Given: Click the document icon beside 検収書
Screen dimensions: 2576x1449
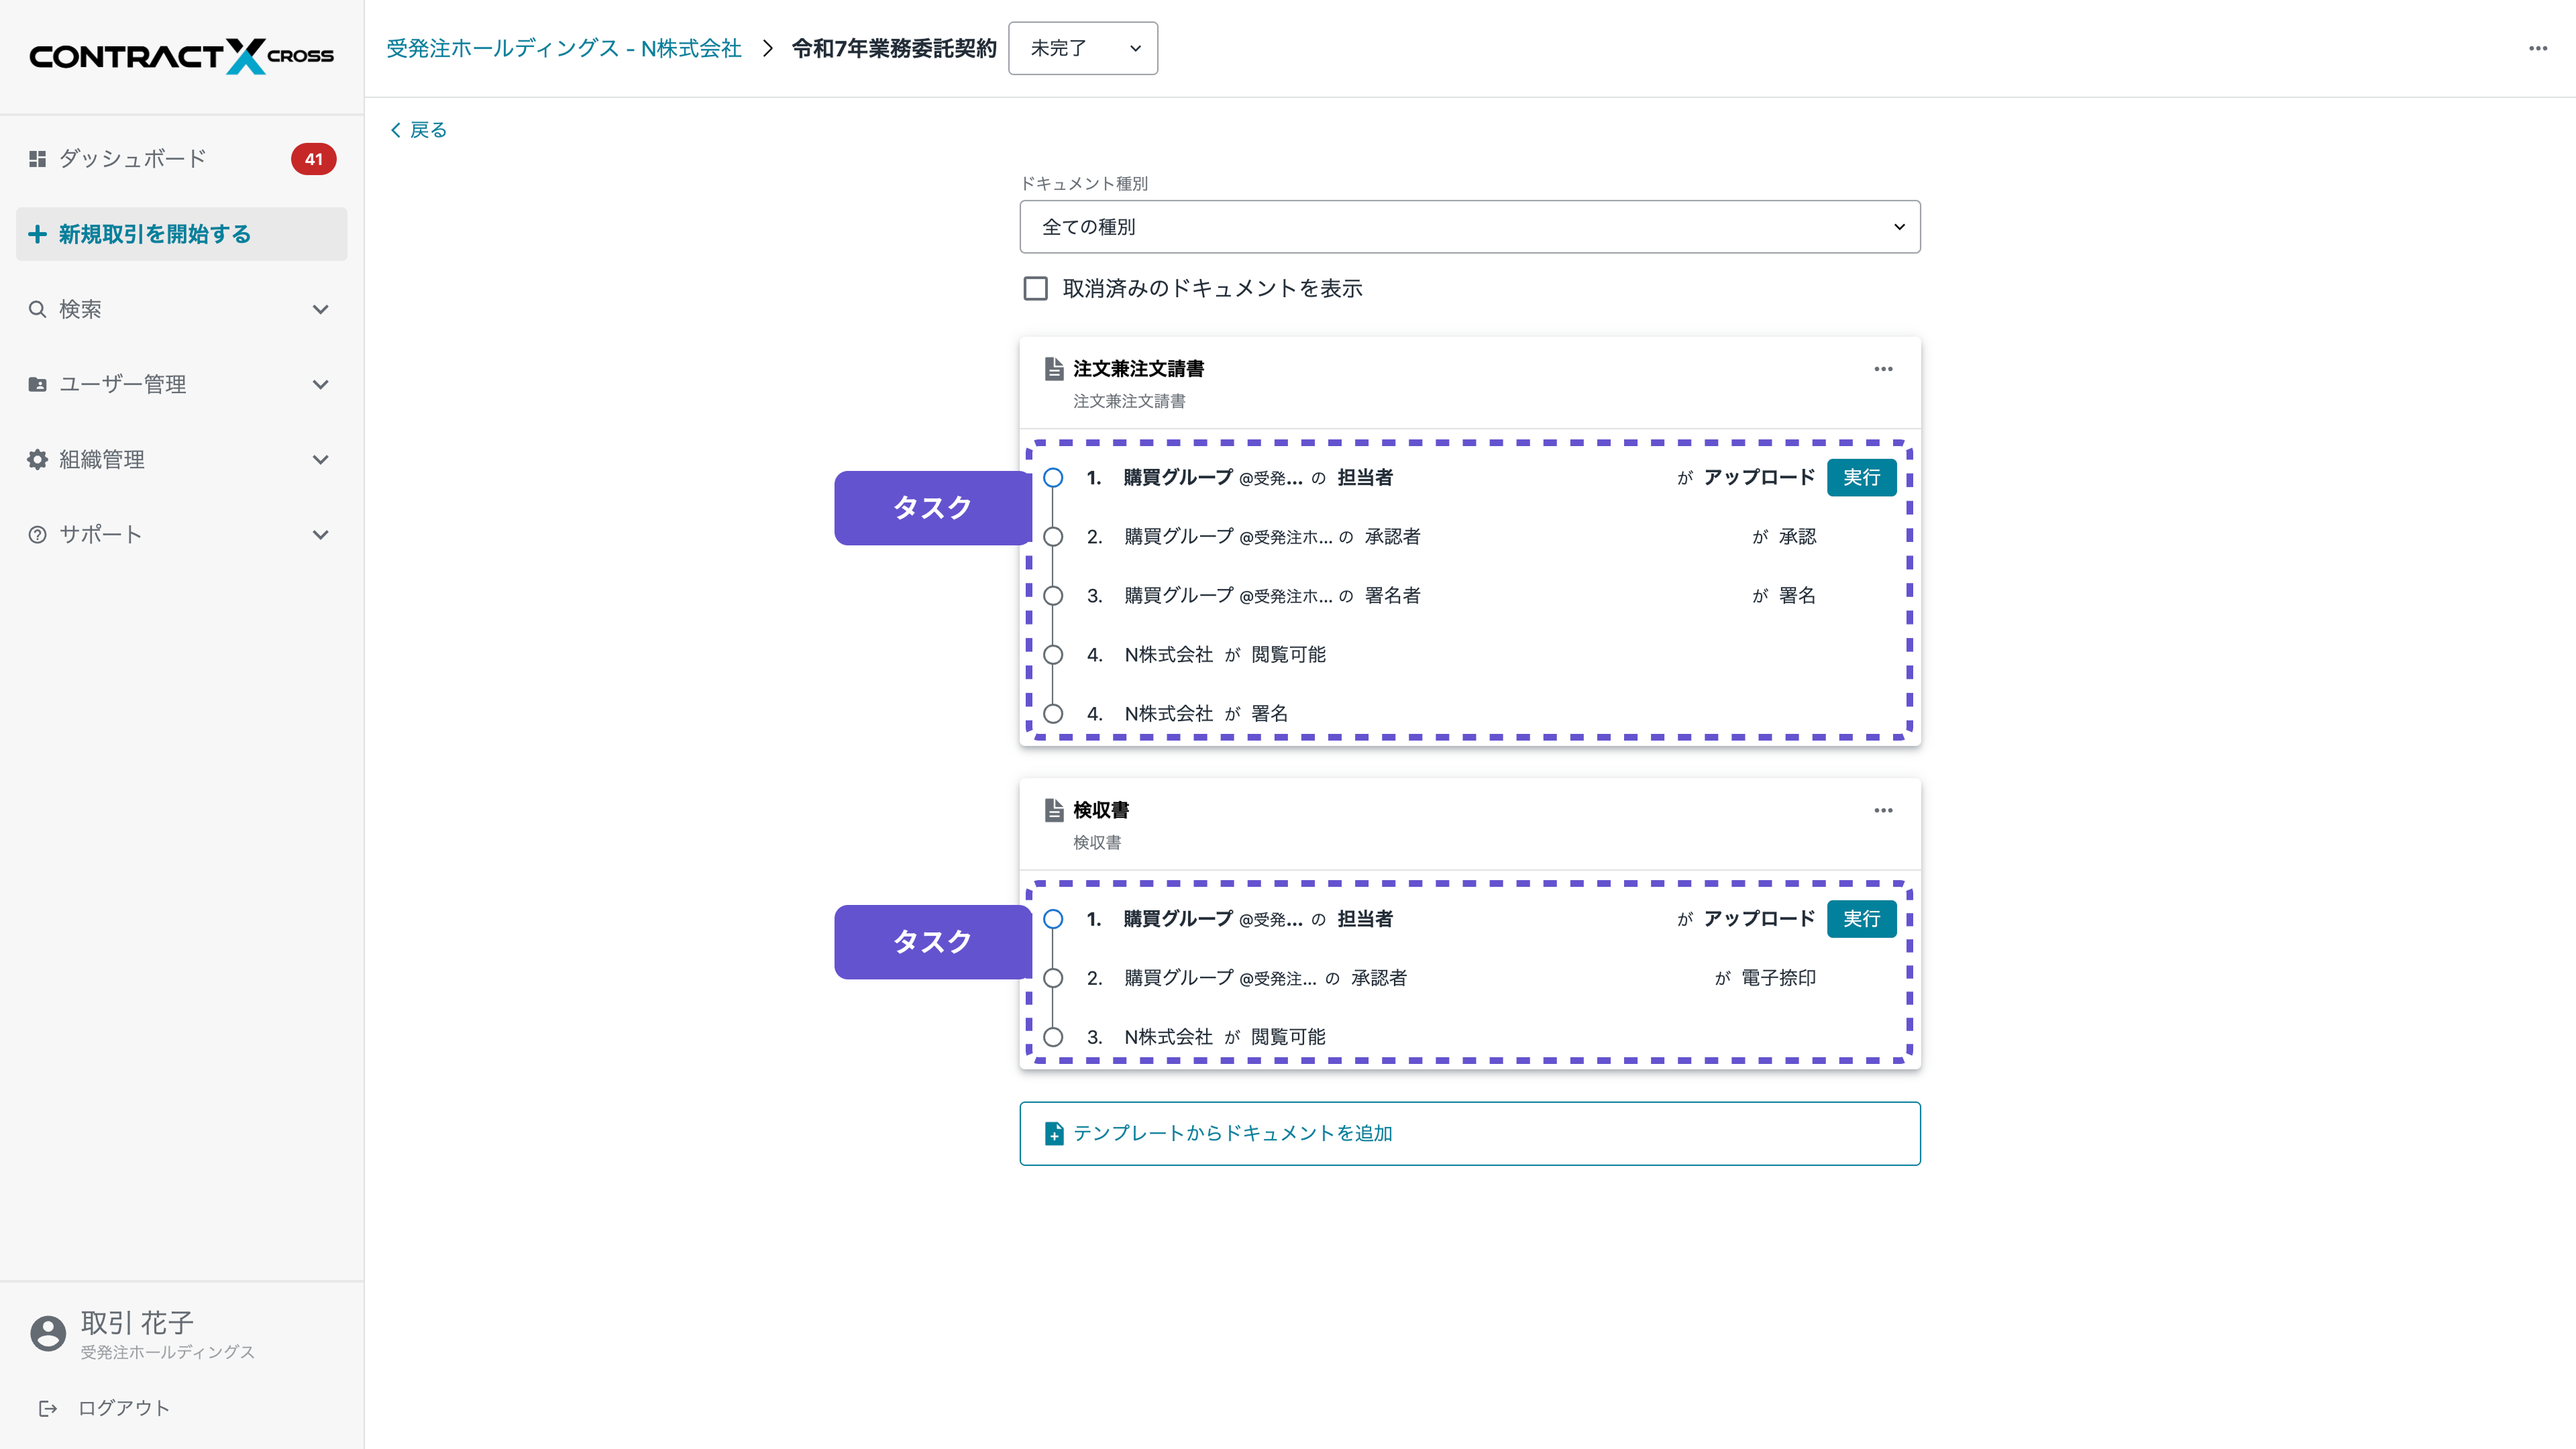Looking at the screenshot, I should (x=1053, y=810).
